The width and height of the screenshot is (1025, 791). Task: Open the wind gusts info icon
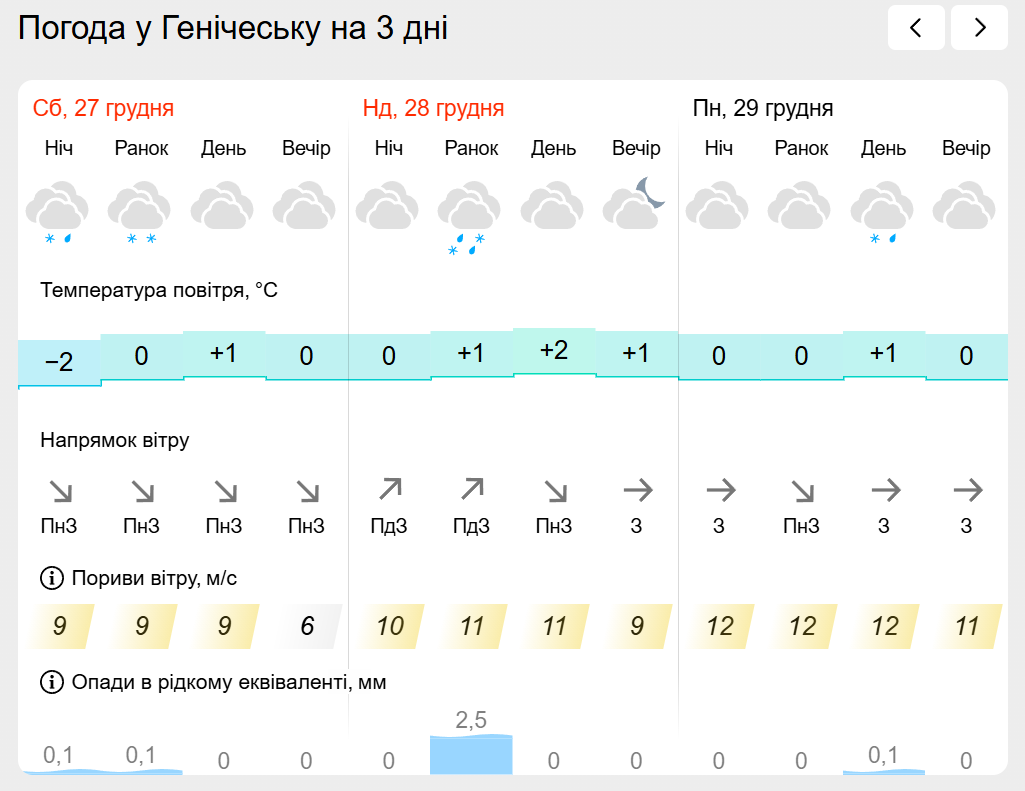pyautogui.click(x=51, y=578)
